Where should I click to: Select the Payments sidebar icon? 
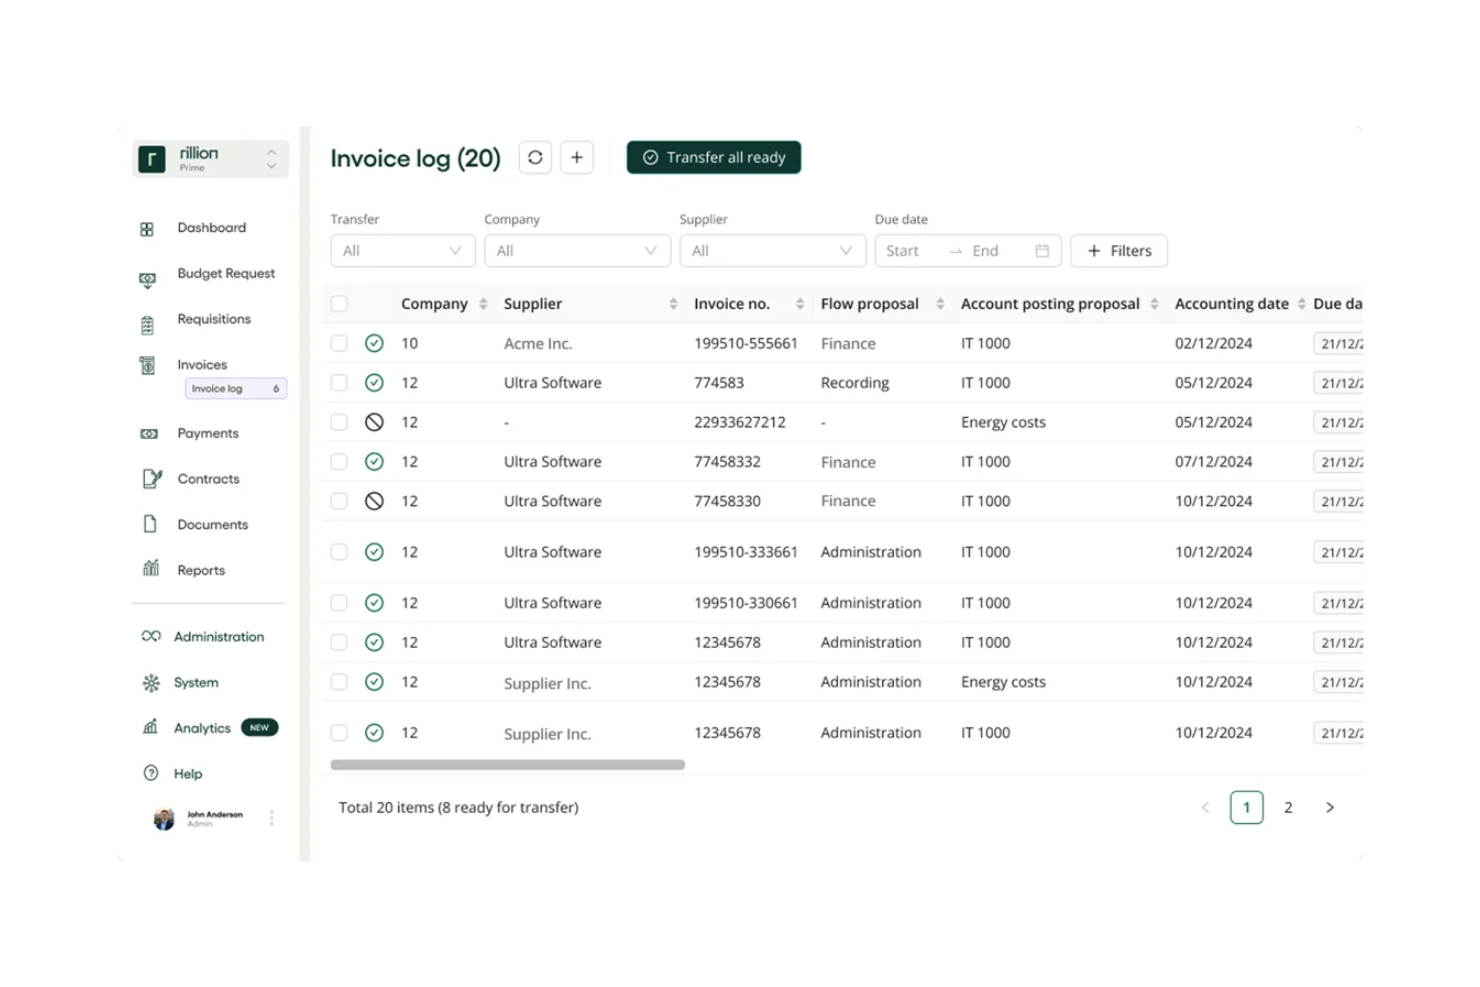[x=148, y=433]
